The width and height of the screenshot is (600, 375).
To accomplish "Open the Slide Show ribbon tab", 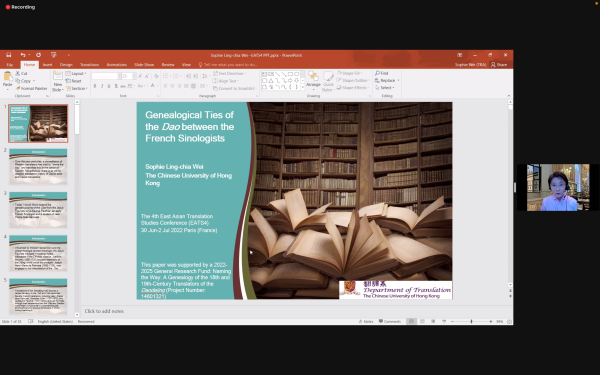I will click(x=144, y=65).
